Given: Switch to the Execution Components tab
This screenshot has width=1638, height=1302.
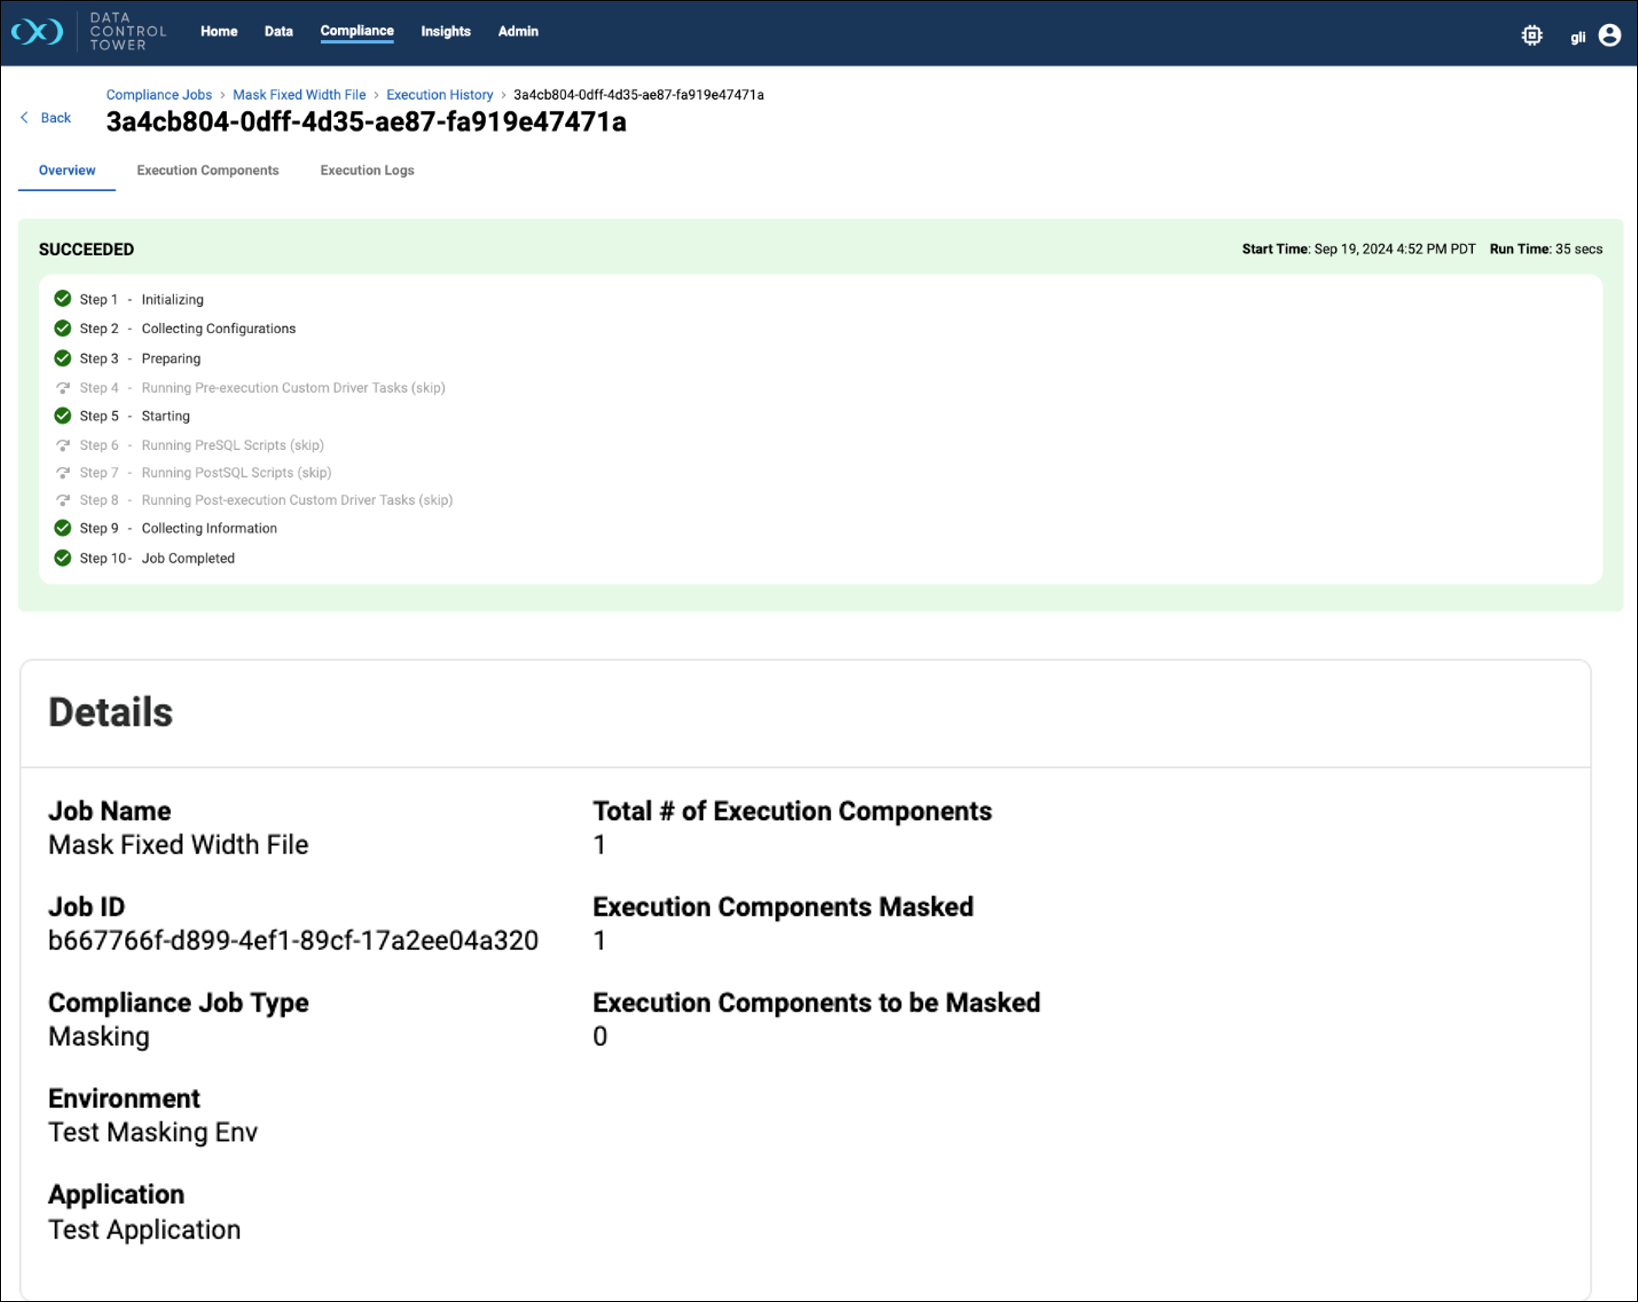Looking at the screenshot, I should pyautogui.click(x=208, y=171).
